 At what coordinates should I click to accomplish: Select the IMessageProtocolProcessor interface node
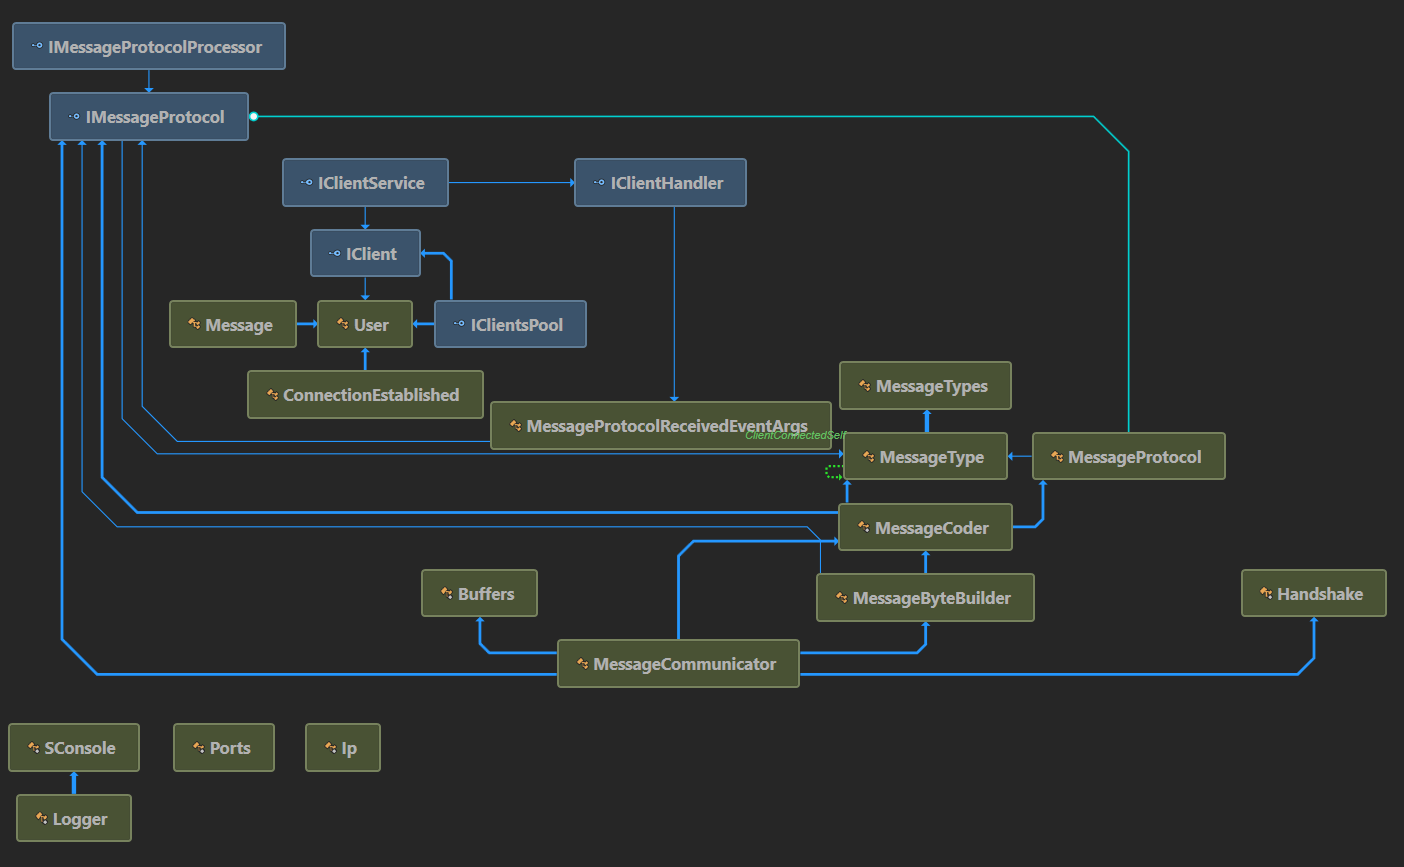tap(149, 47)
